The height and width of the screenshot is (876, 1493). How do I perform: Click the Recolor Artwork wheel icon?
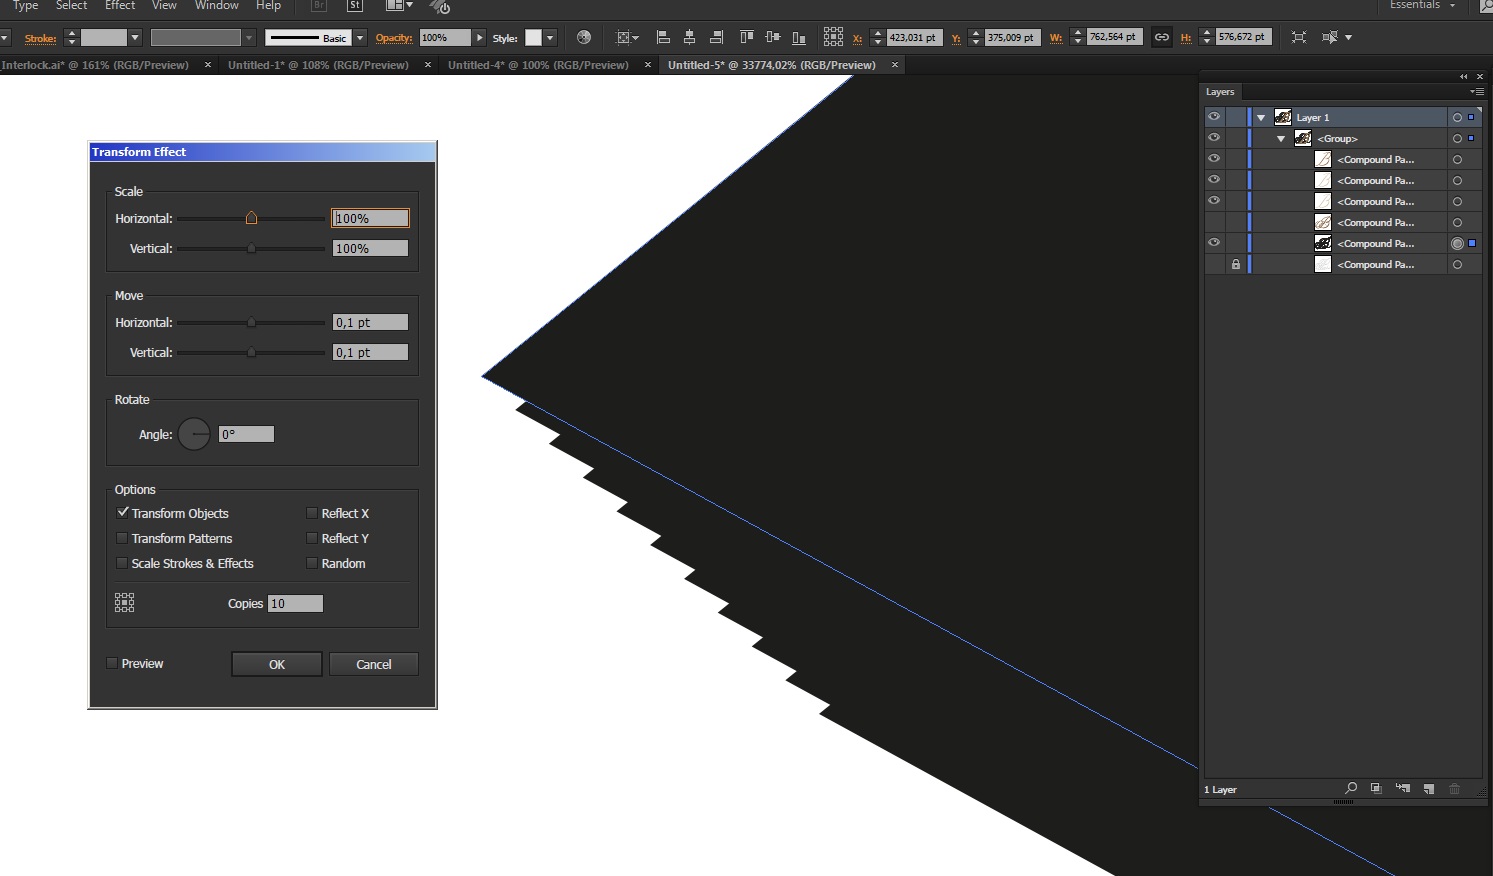(x=584, y=38)
